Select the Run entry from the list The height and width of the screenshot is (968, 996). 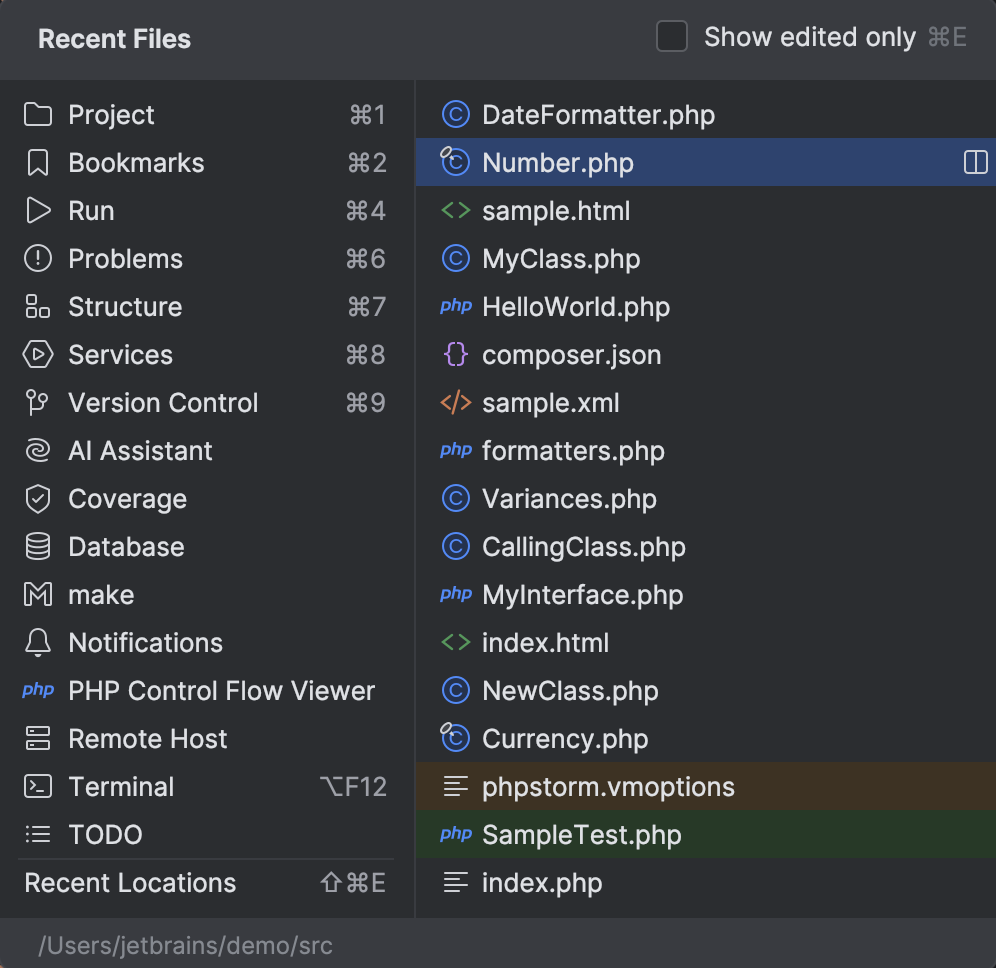92,210
